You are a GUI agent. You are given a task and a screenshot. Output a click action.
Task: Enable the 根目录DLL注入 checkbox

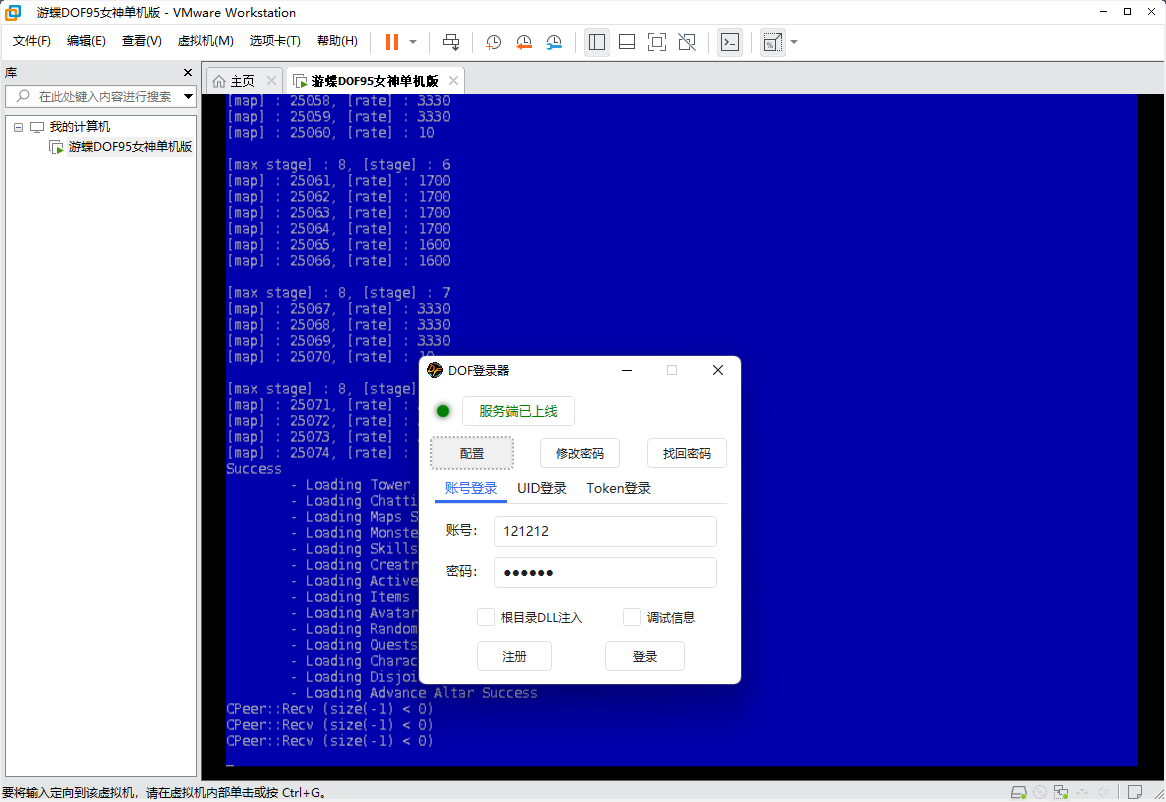pyautogui.click(x=486, y=617)
